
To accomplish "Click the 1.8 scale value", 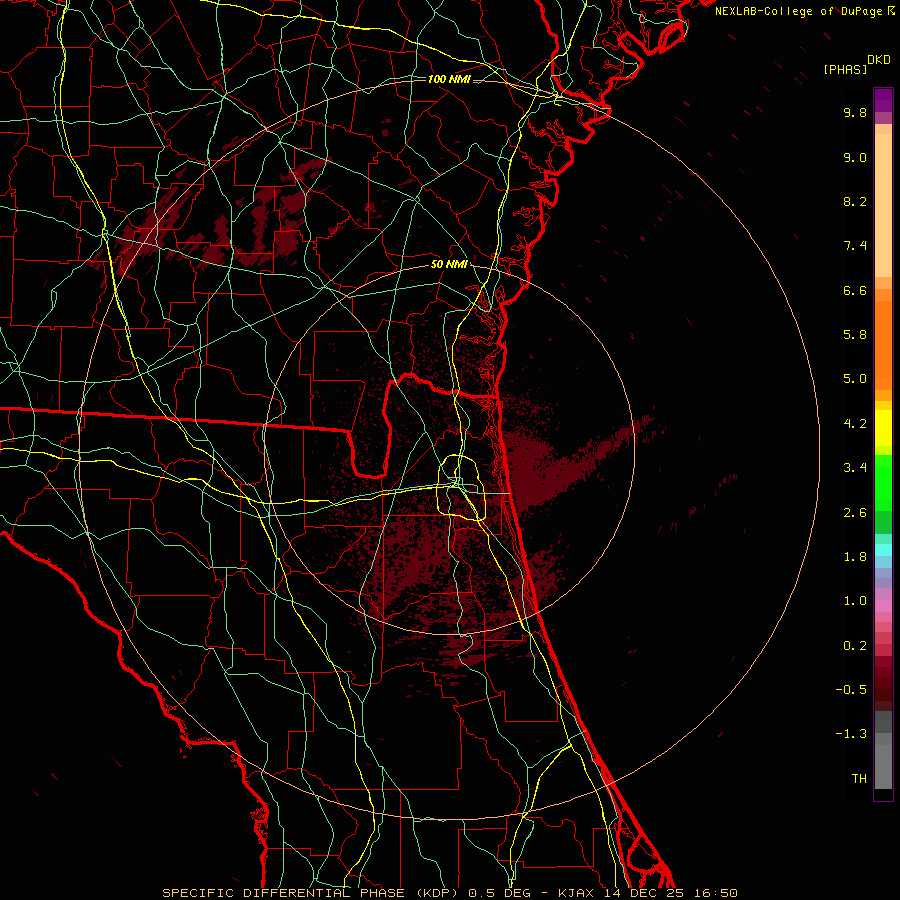I will coord(855,557).
